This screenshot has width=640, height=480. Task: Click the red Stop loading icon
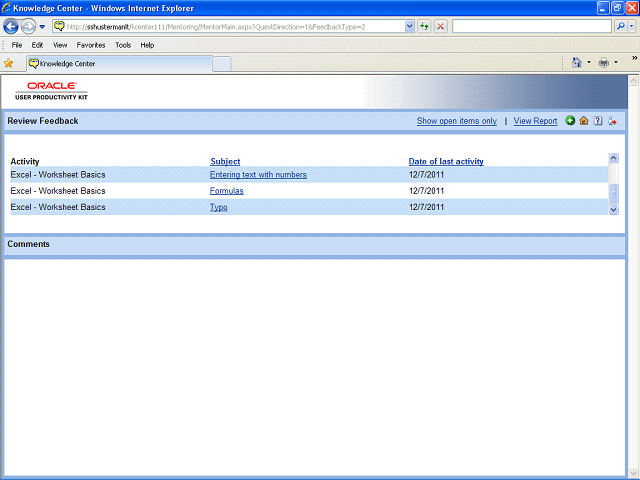440,27
